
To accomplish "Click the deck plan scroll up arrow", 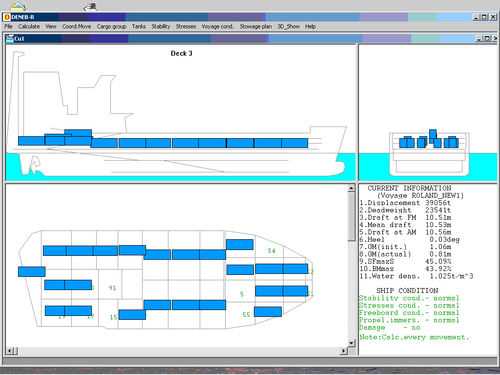I will point(351,188).
